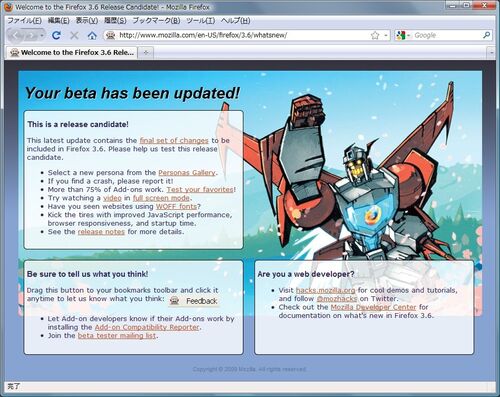Click the Be sure to tell us heading
The image size is (500, 397).
87,274
